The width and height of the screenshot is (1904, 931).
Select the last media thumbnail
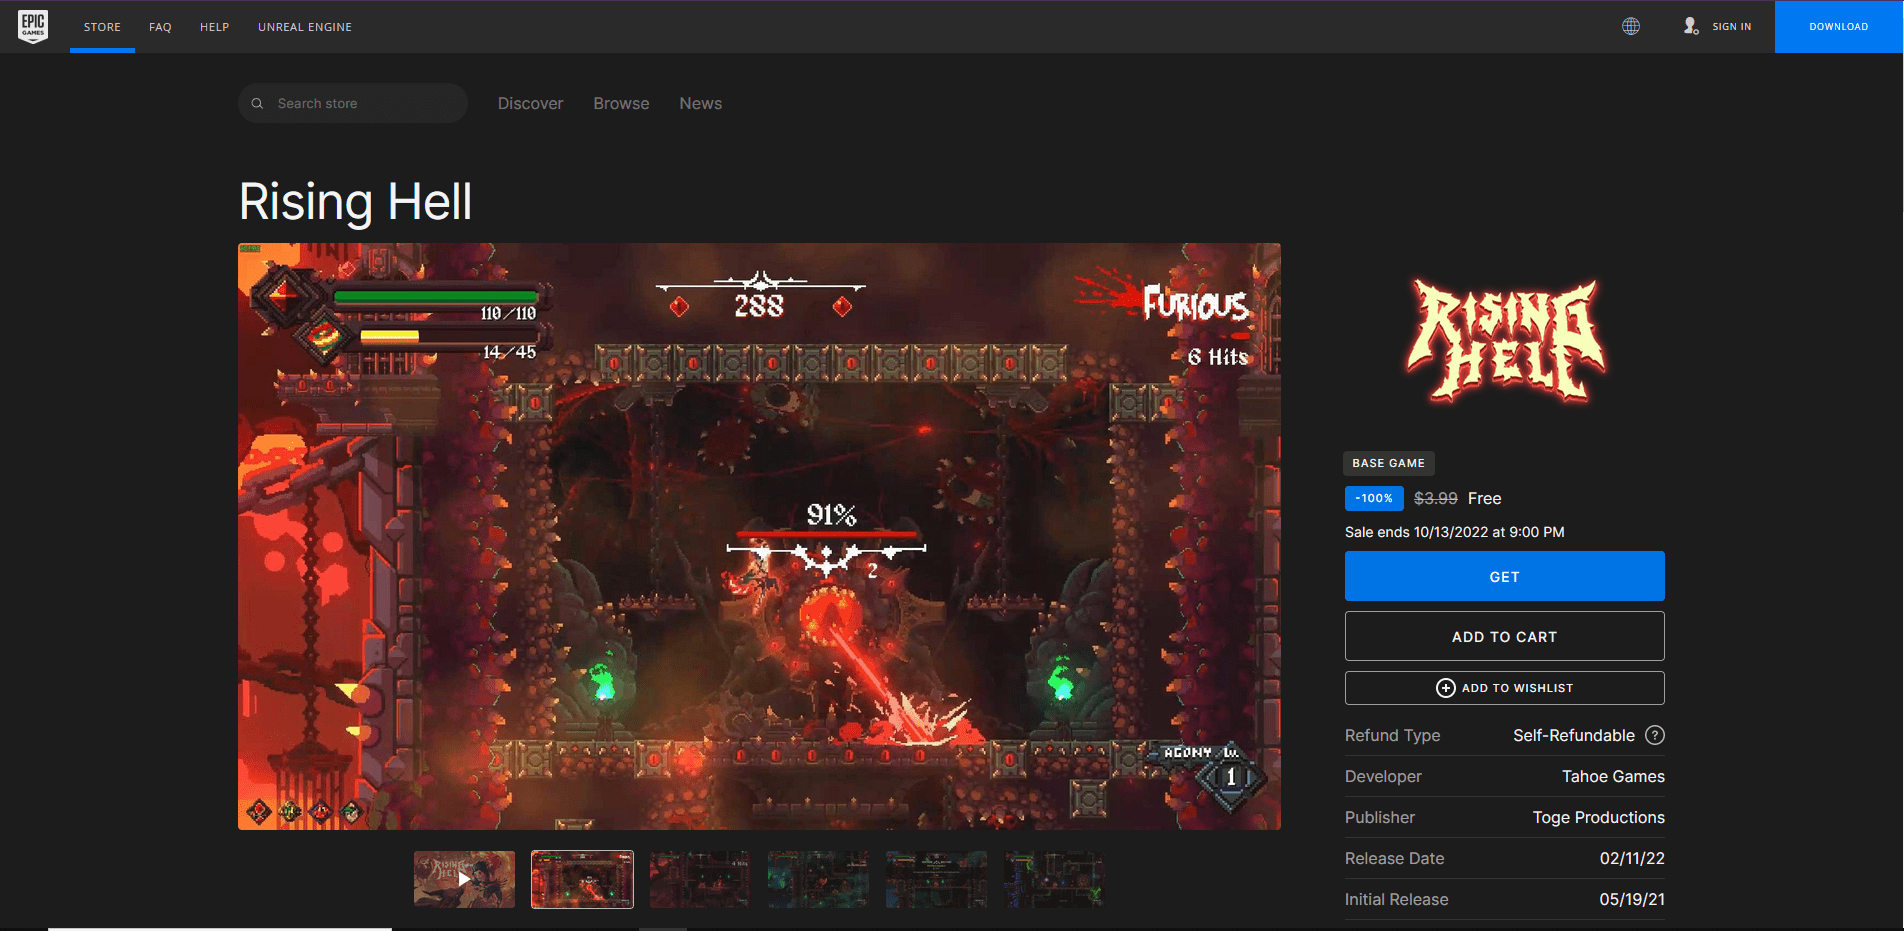pos(1054,880)
